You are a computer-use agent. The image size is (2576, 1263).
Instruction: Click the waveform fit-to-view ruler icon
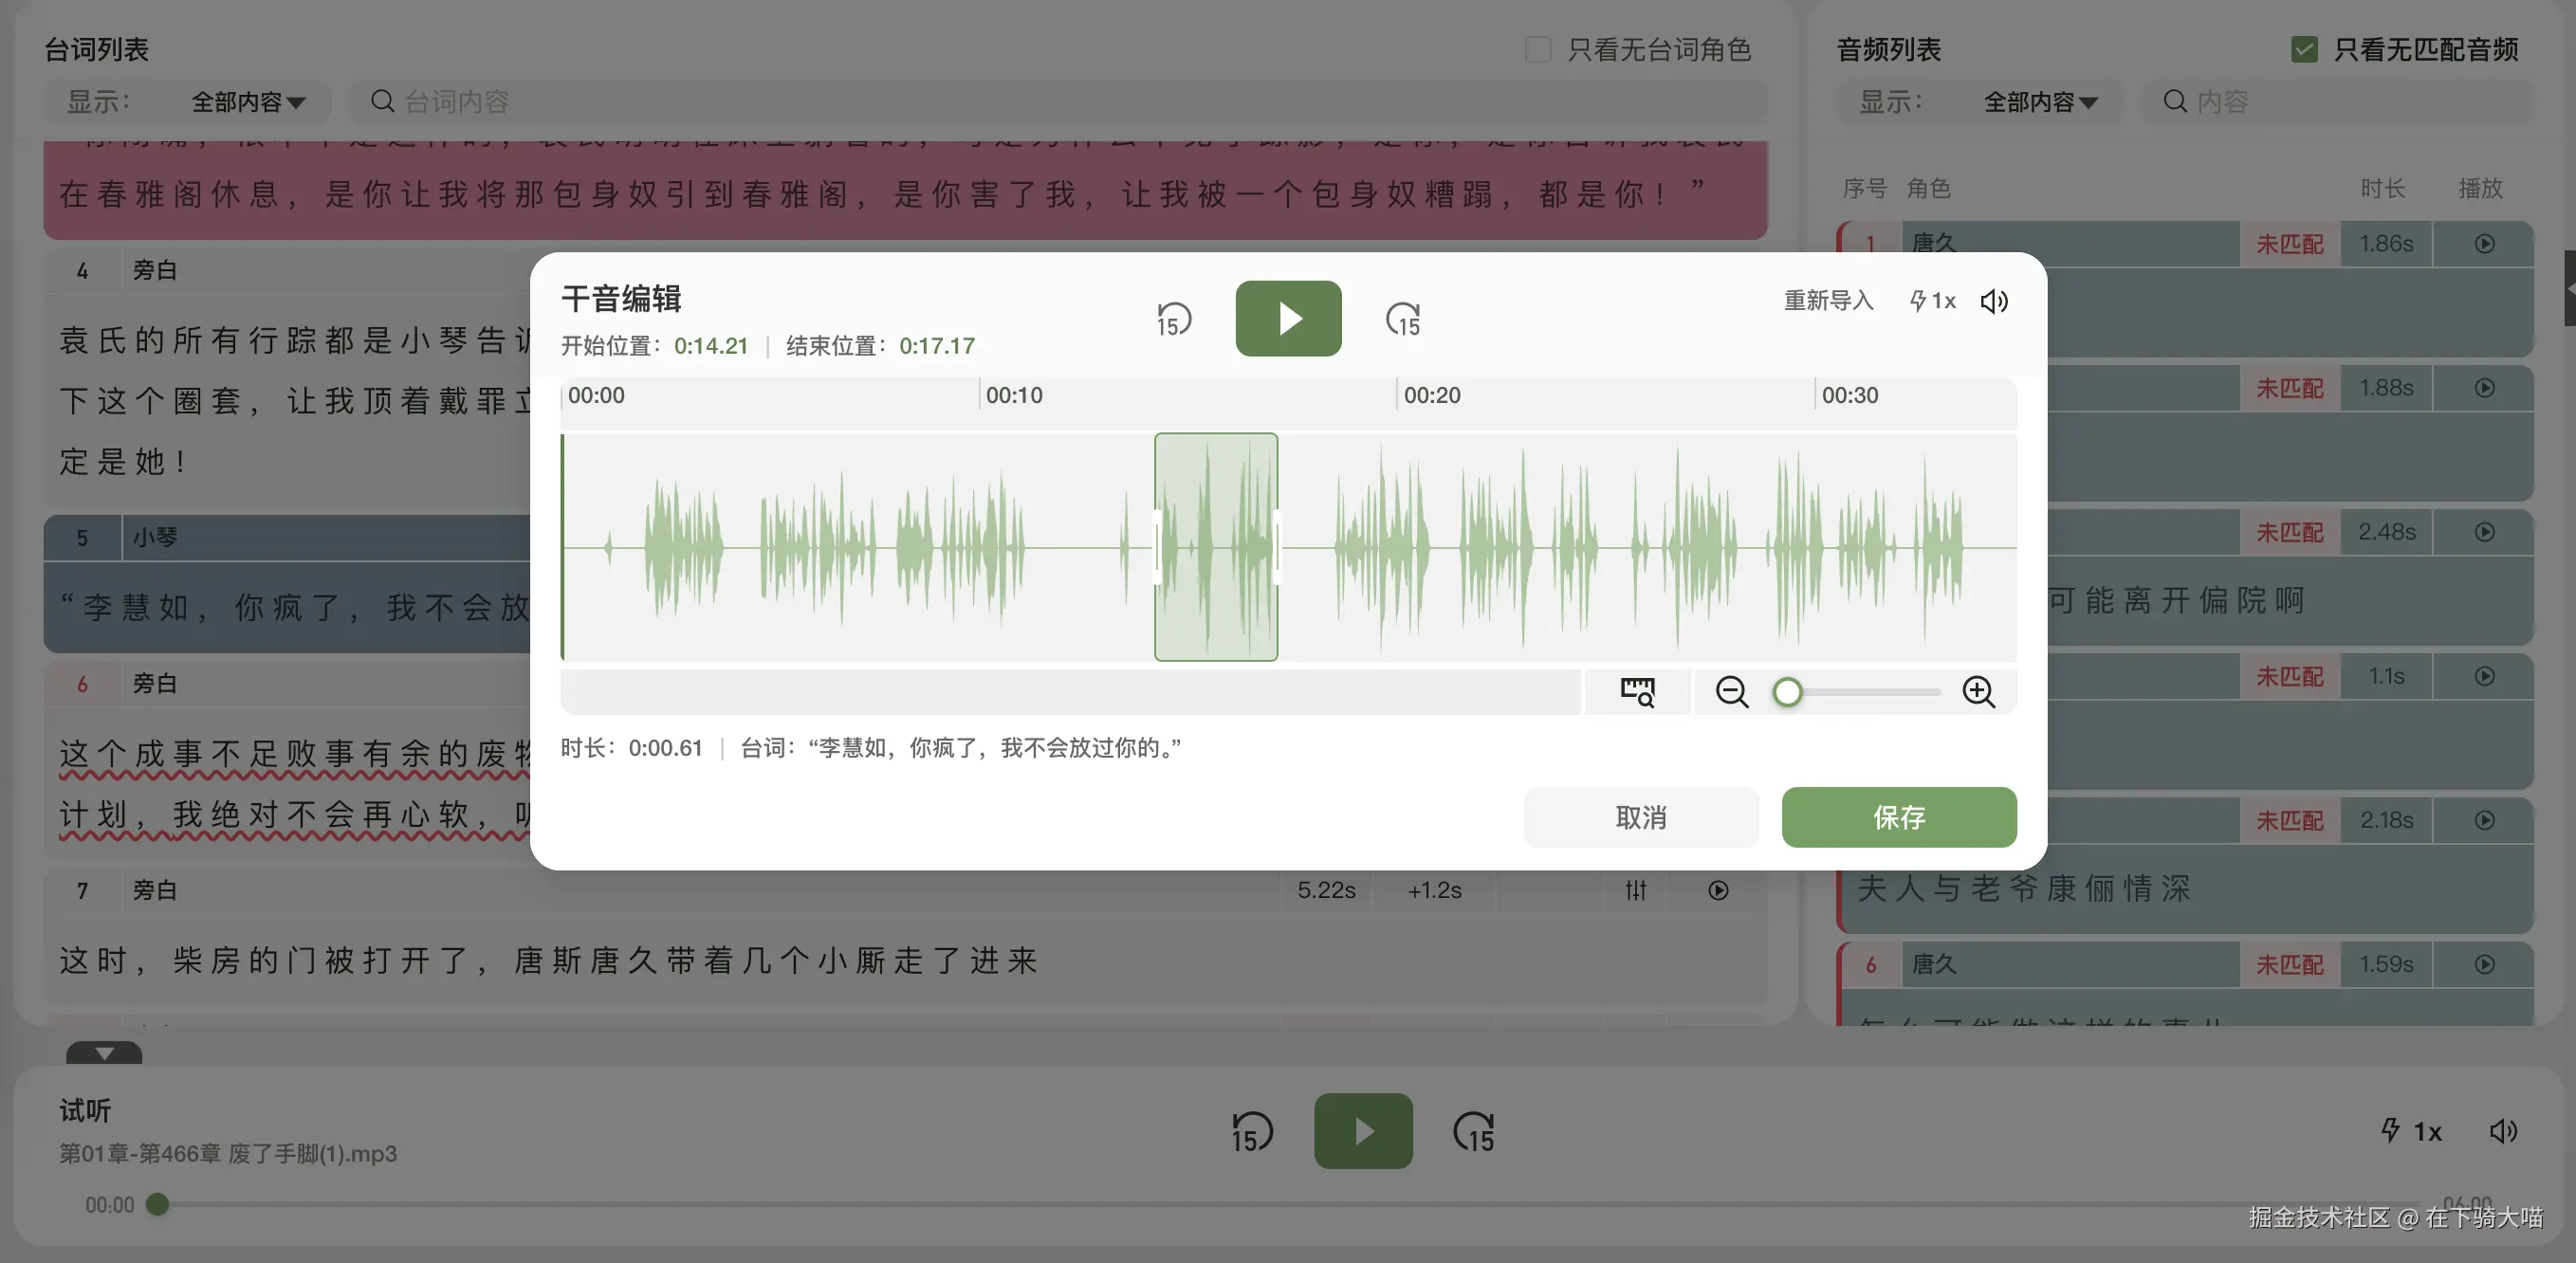pyautogui.click(x=1637, y=692)
